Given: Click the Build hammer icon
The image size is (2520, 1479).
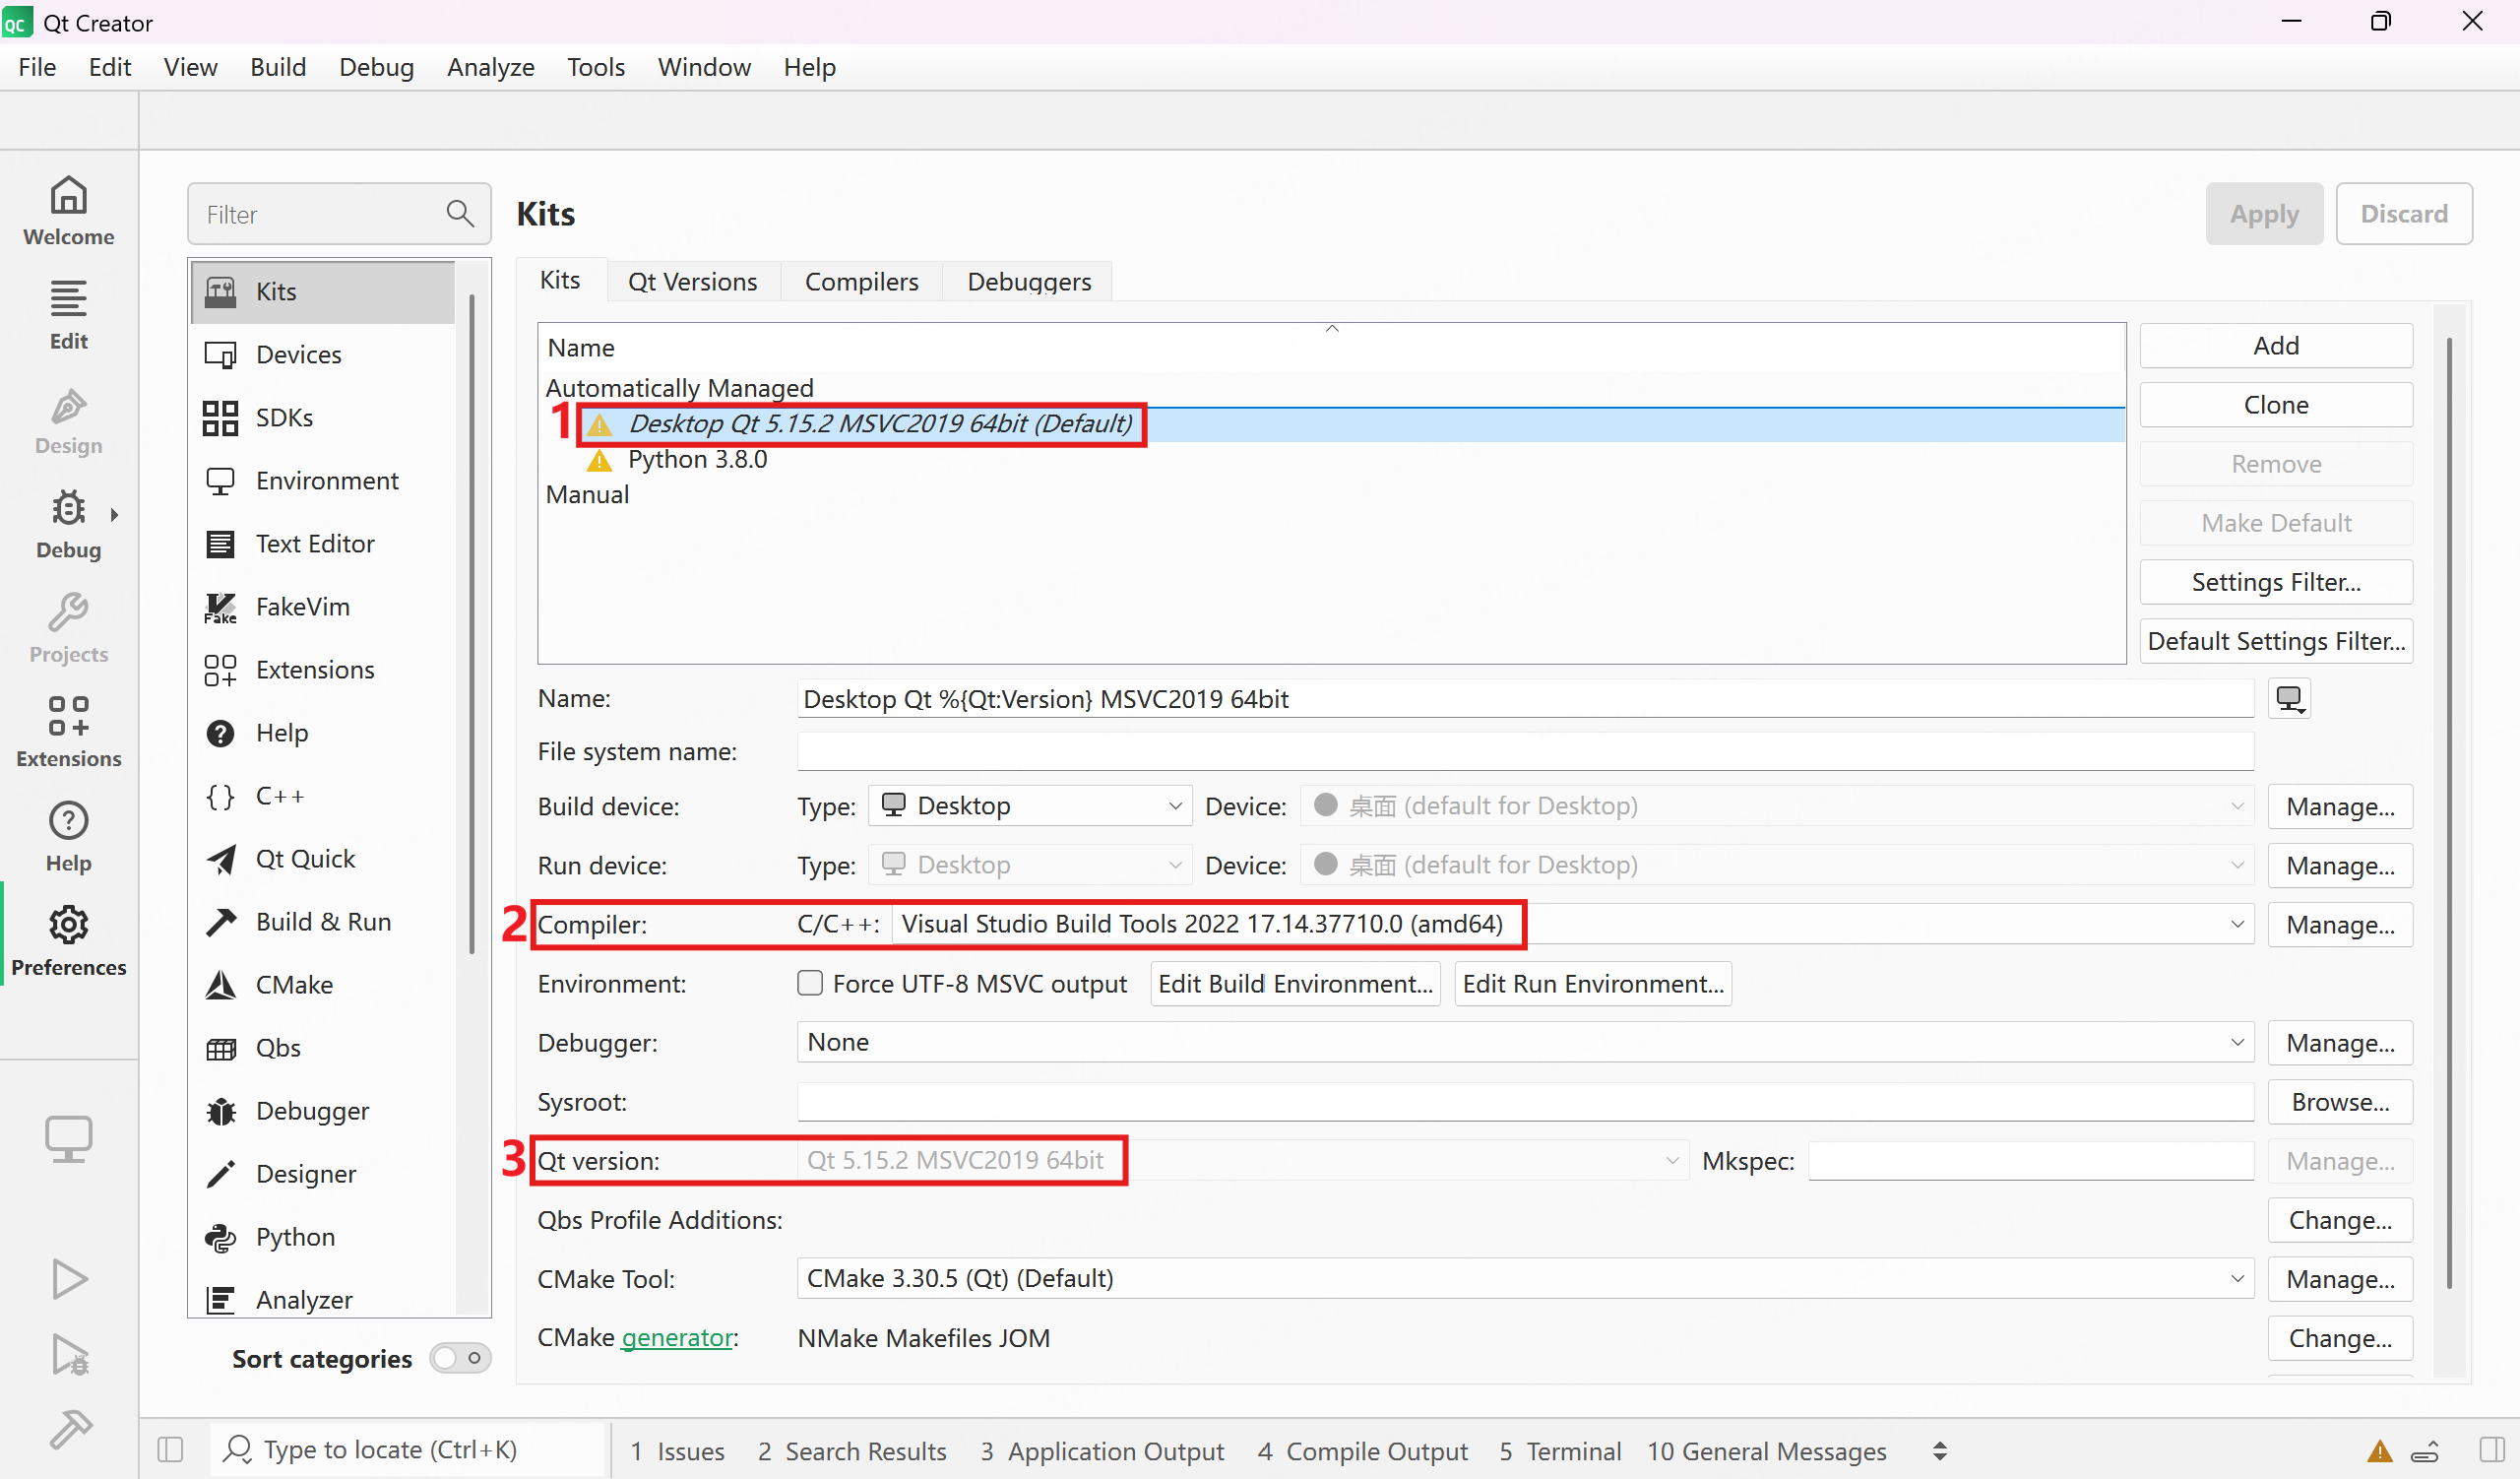Looking at the screenshot, I should click(69, 1430).
